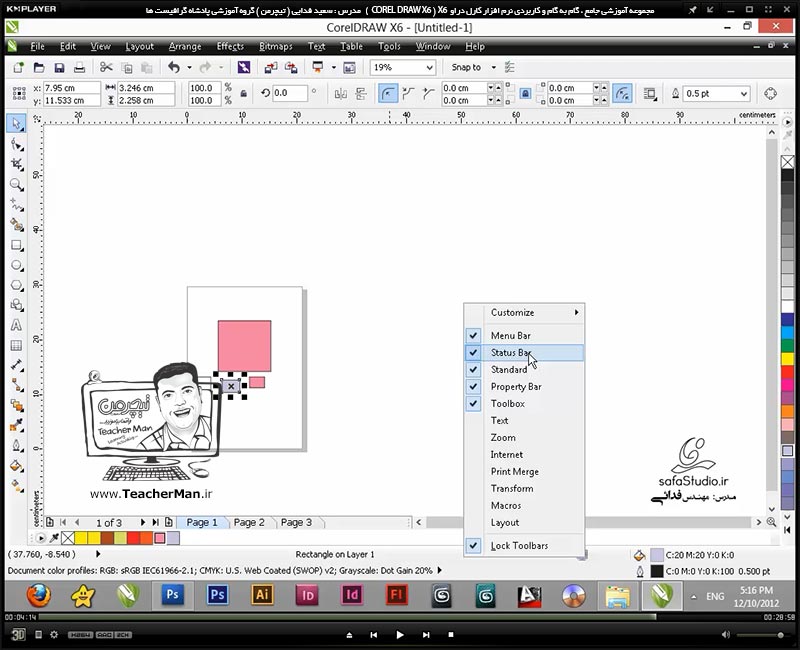Click the Print Merge menu entry
The width and height of the screenshot is (800, 650).
pyautogui.click(x=524, y=472)
